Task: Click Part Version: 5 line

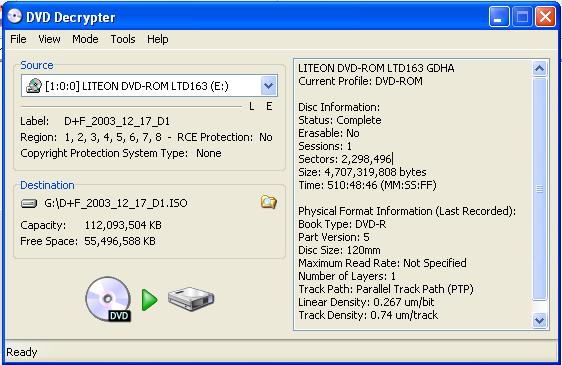Action: [334, 237]
